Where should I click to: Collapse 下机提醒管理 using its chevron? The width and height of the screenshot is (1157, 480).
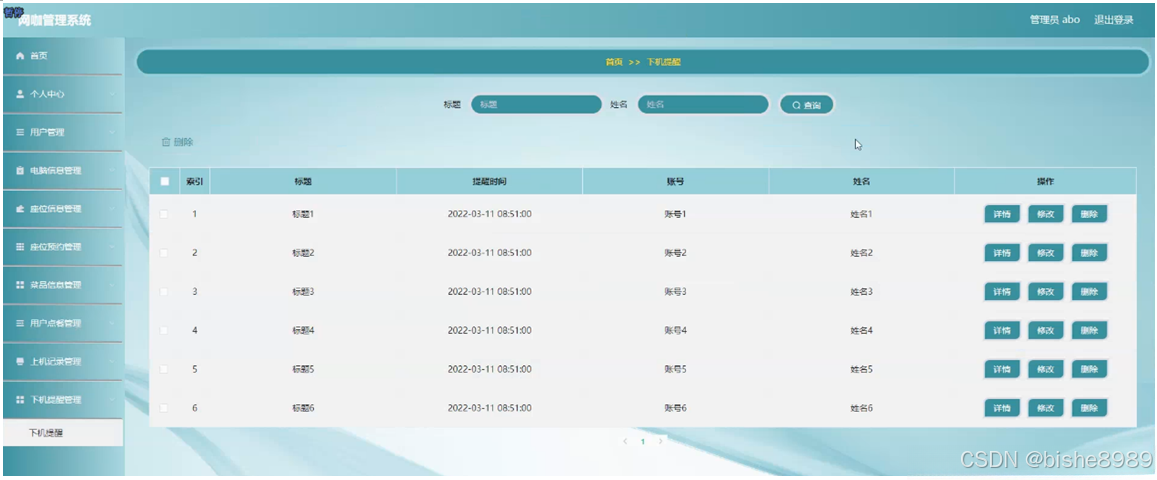[x=112, y=400]
